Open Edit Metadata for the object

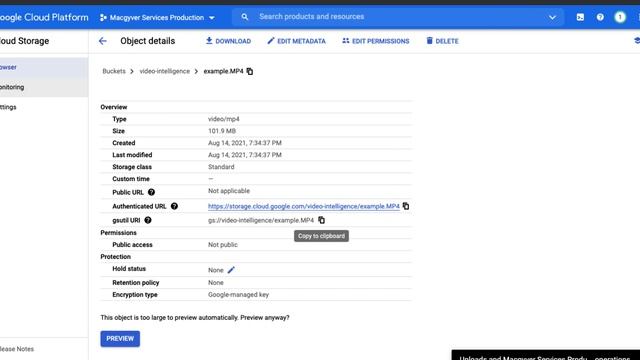point(296,41)
